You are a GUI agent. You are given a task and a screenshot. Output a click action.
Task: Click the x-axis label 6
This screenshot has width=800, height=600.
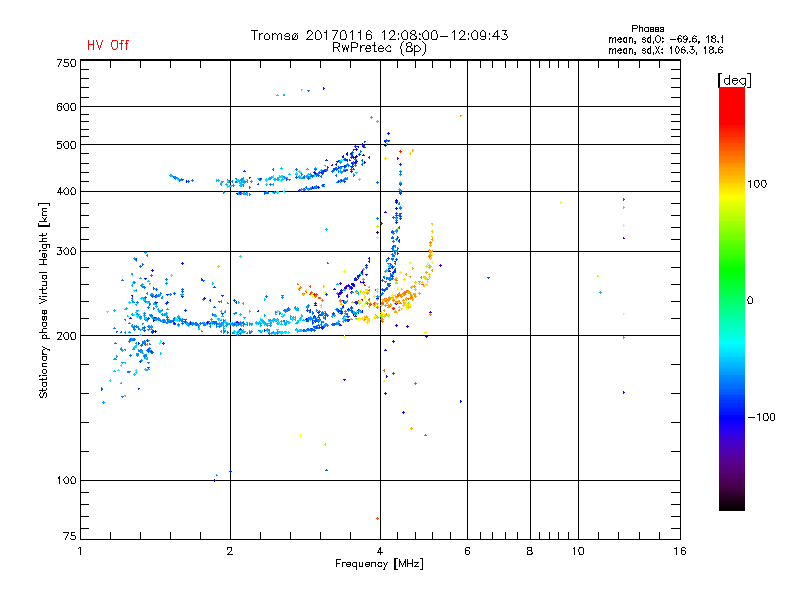point(467,551)
